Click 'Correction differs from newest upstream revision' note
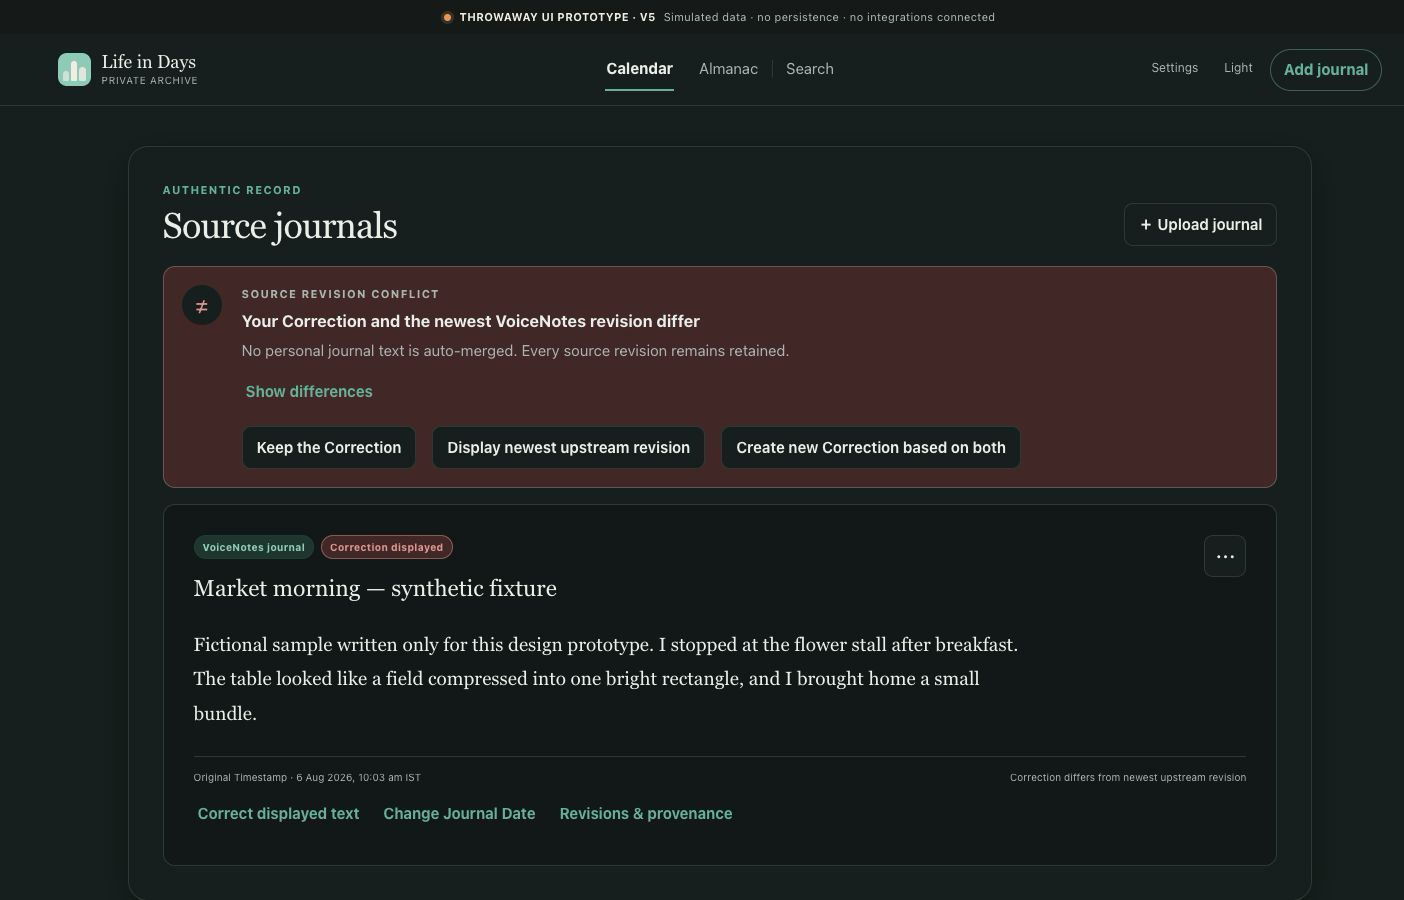The image size is (1404, 900). pyautogui.click(x=1128, y=777)
